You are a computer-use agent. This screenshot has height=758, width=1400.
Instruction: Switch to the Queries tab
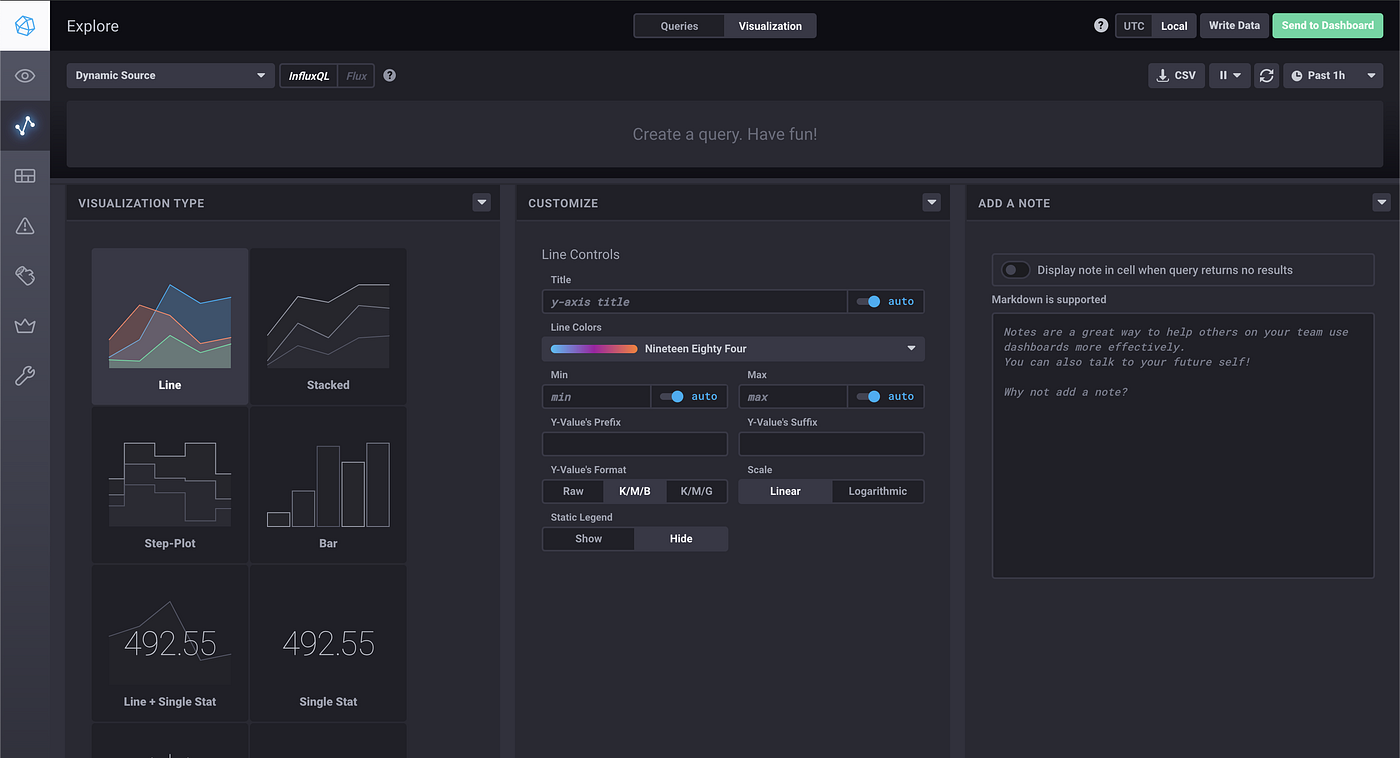point(679,26)
